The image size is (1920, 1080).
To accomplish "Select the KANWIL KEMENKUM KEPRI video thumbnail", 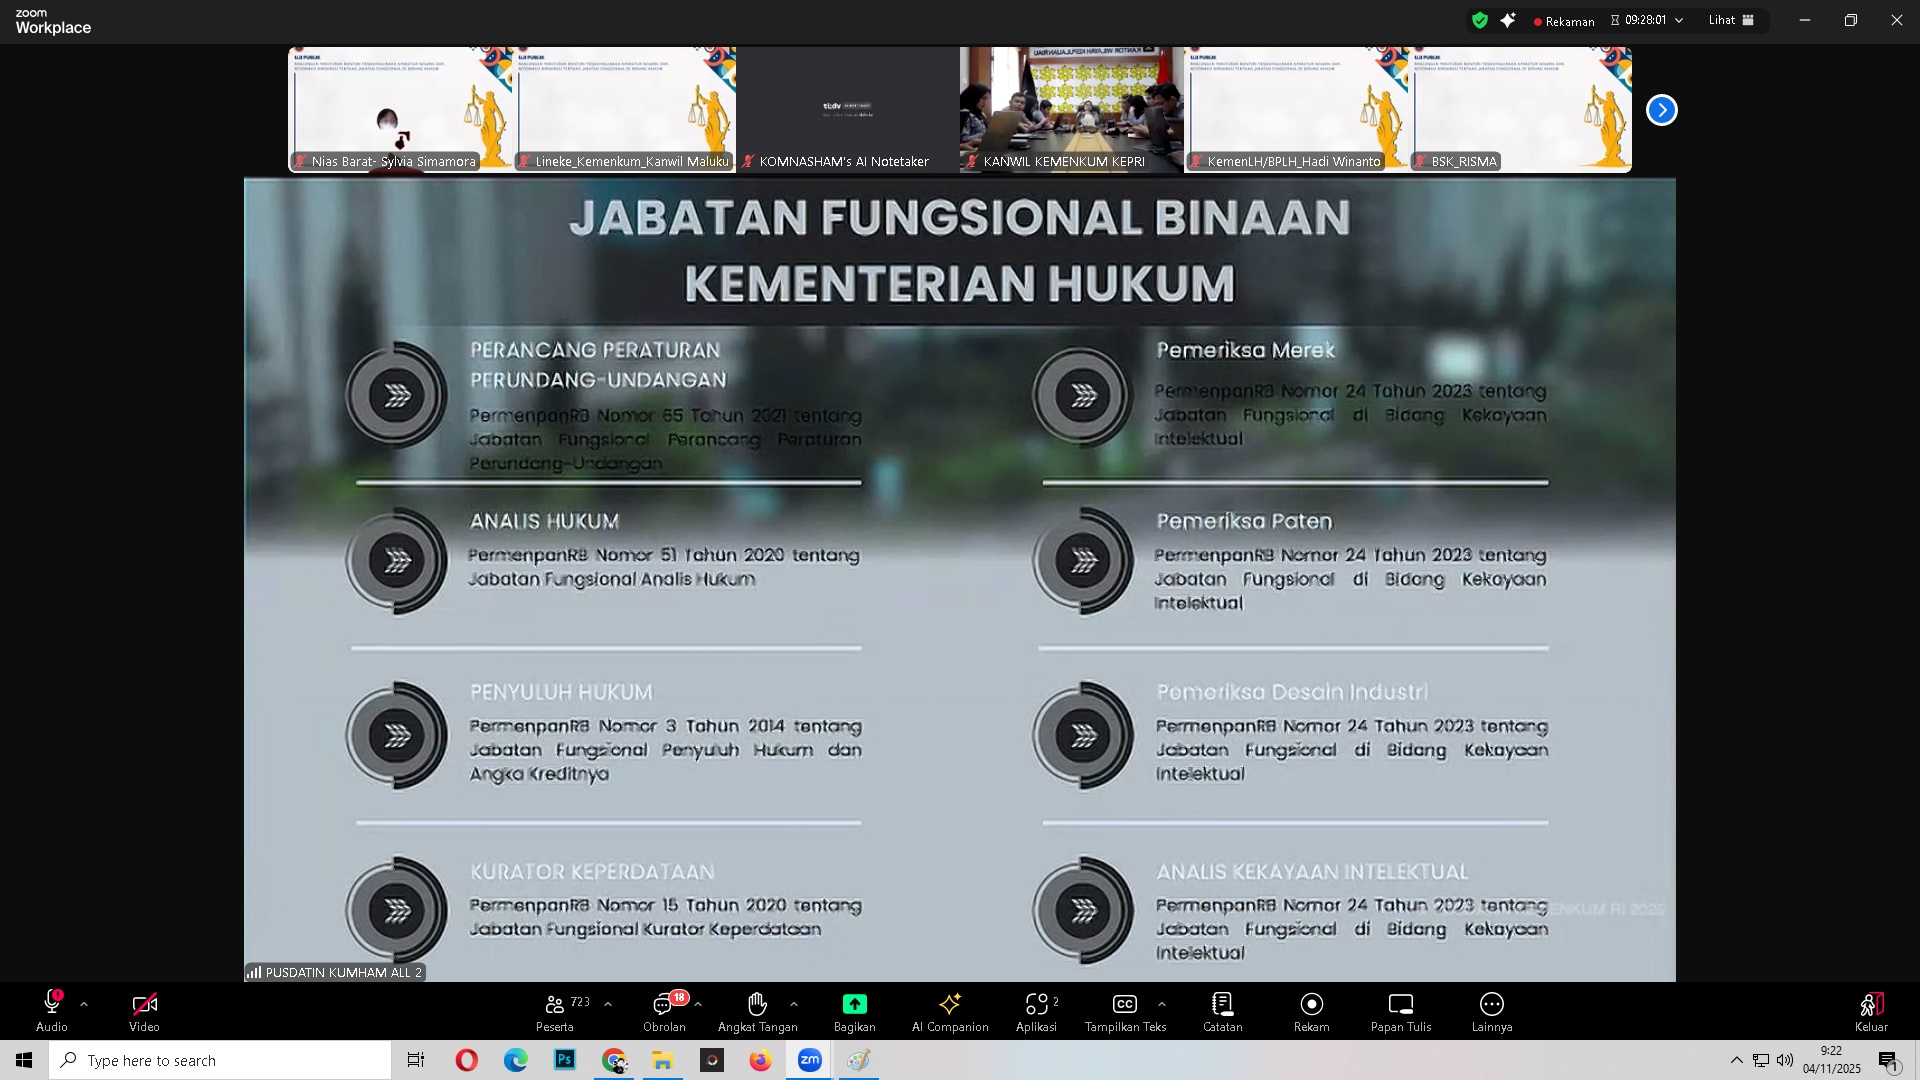I will tap(1071, 108).
